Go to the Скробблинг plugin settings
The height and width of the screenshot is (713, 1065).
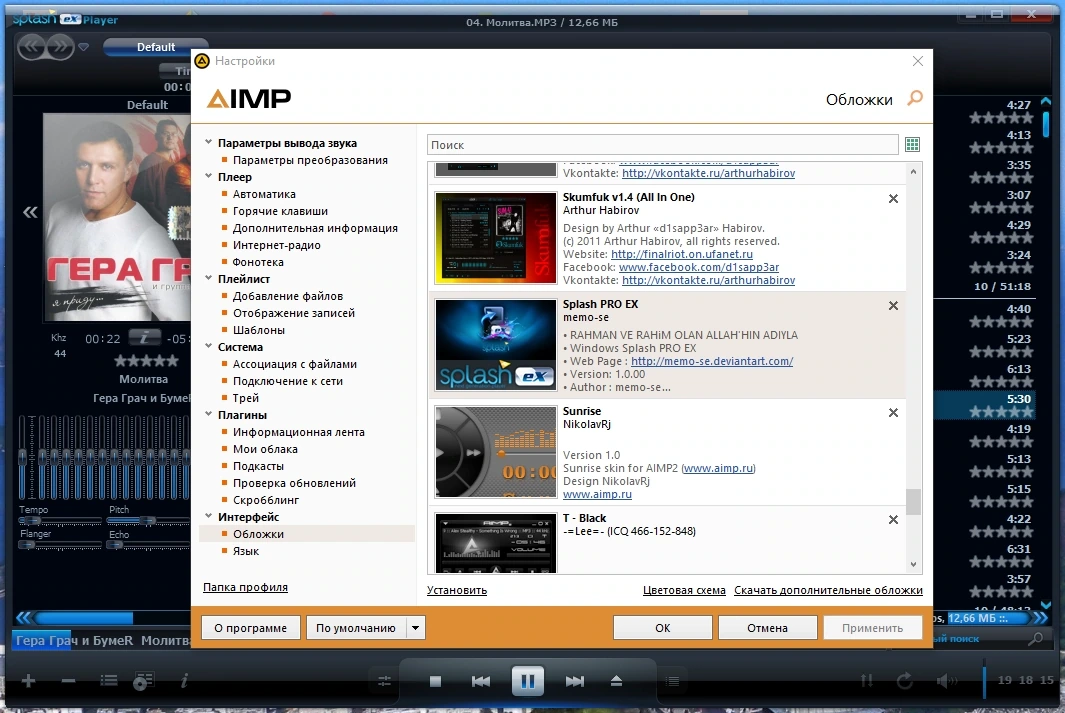(266, 500)
